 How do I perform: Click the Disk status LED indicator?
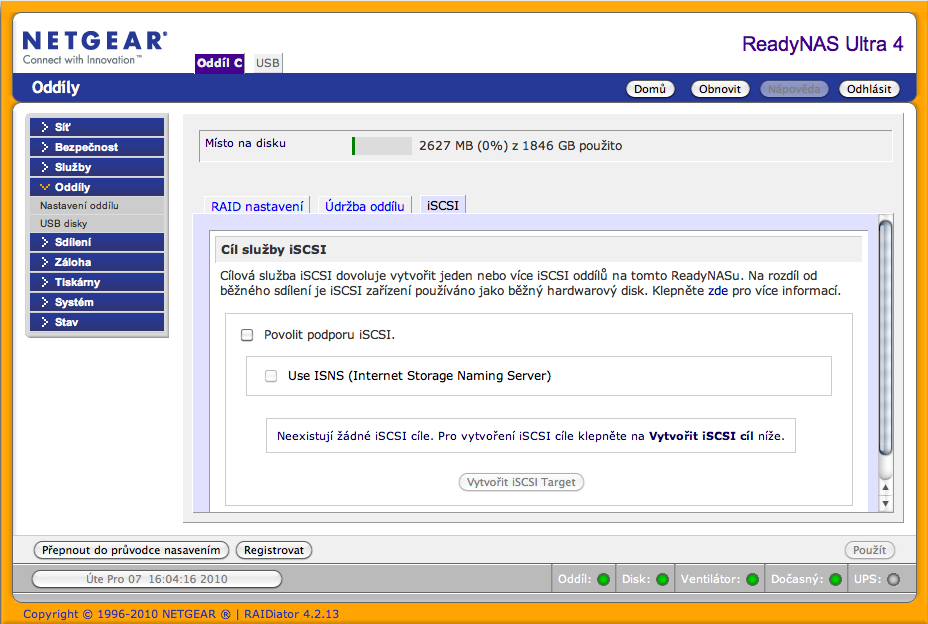pyautogui.click(x=662, y=579)
